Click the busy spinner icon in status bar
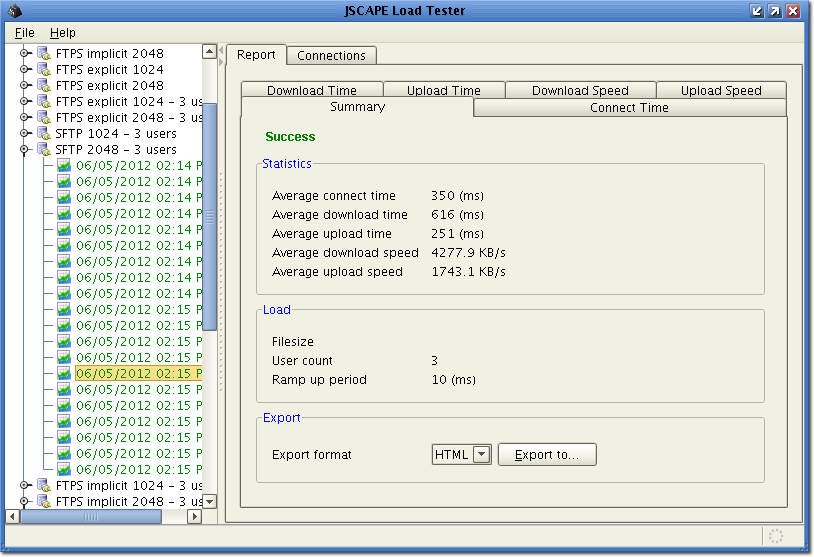 click(x=776, y=536)
